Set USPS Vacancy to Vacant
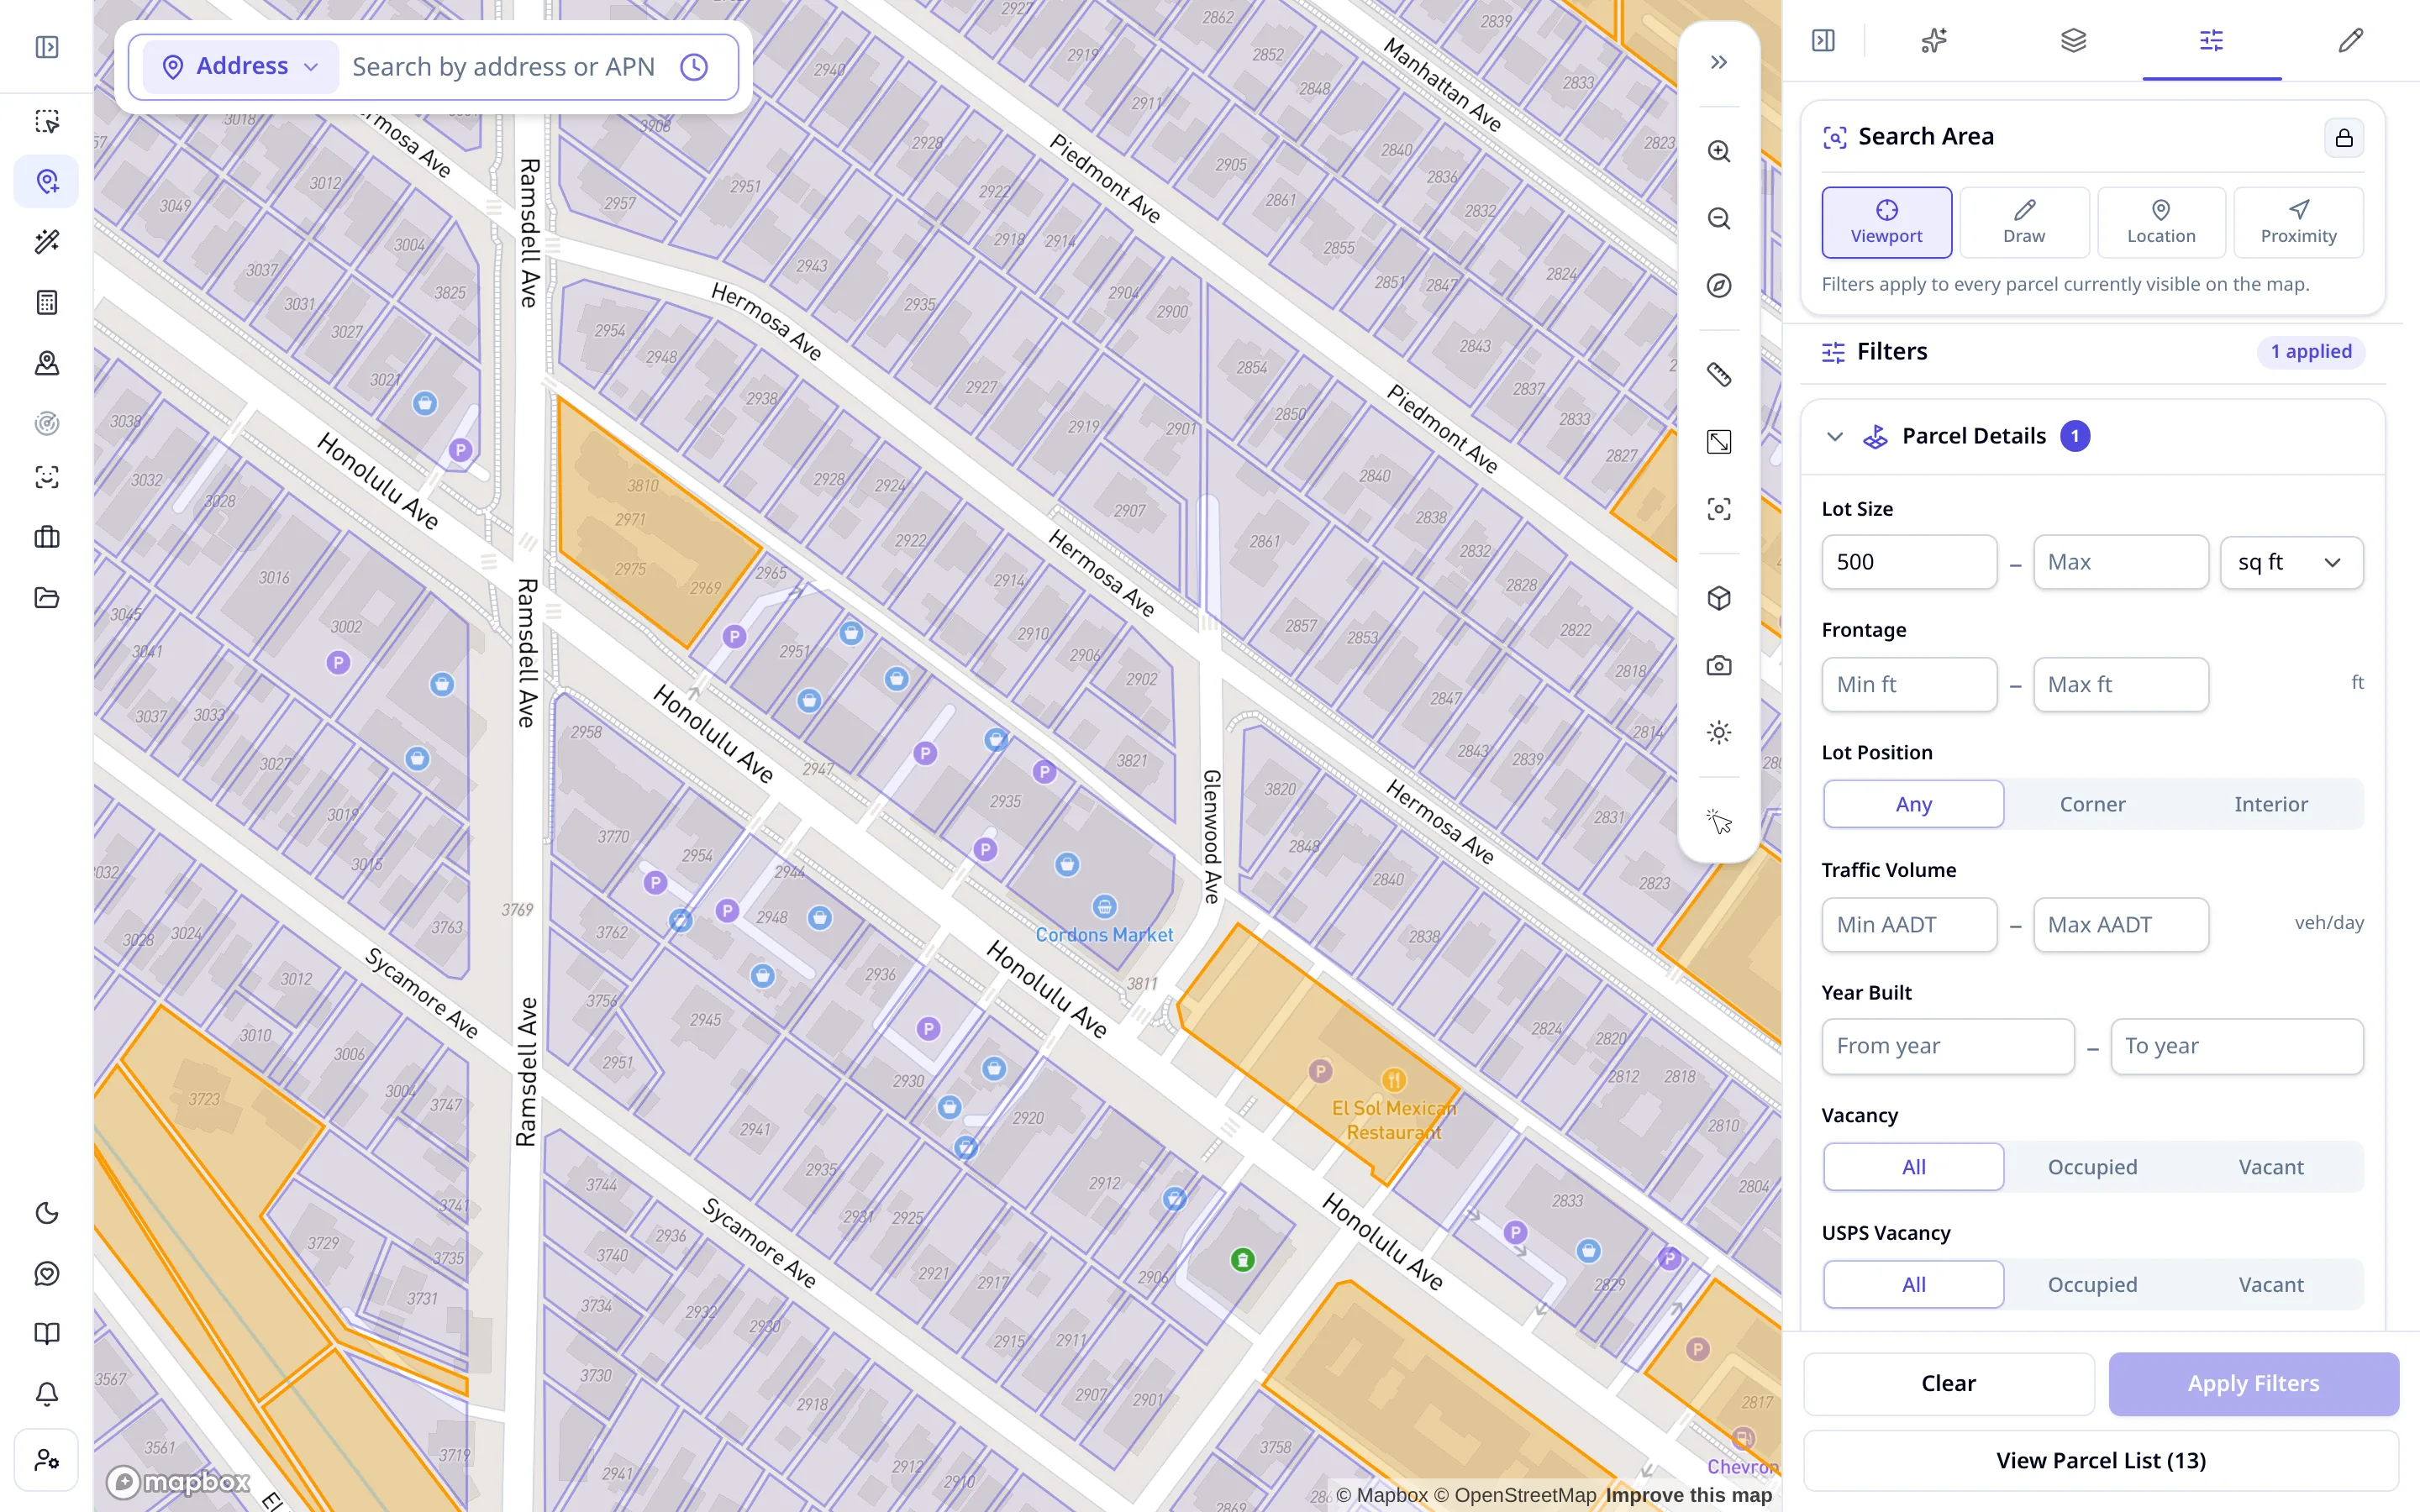This screenshot has height=1512, width=2420. 2271,1284
